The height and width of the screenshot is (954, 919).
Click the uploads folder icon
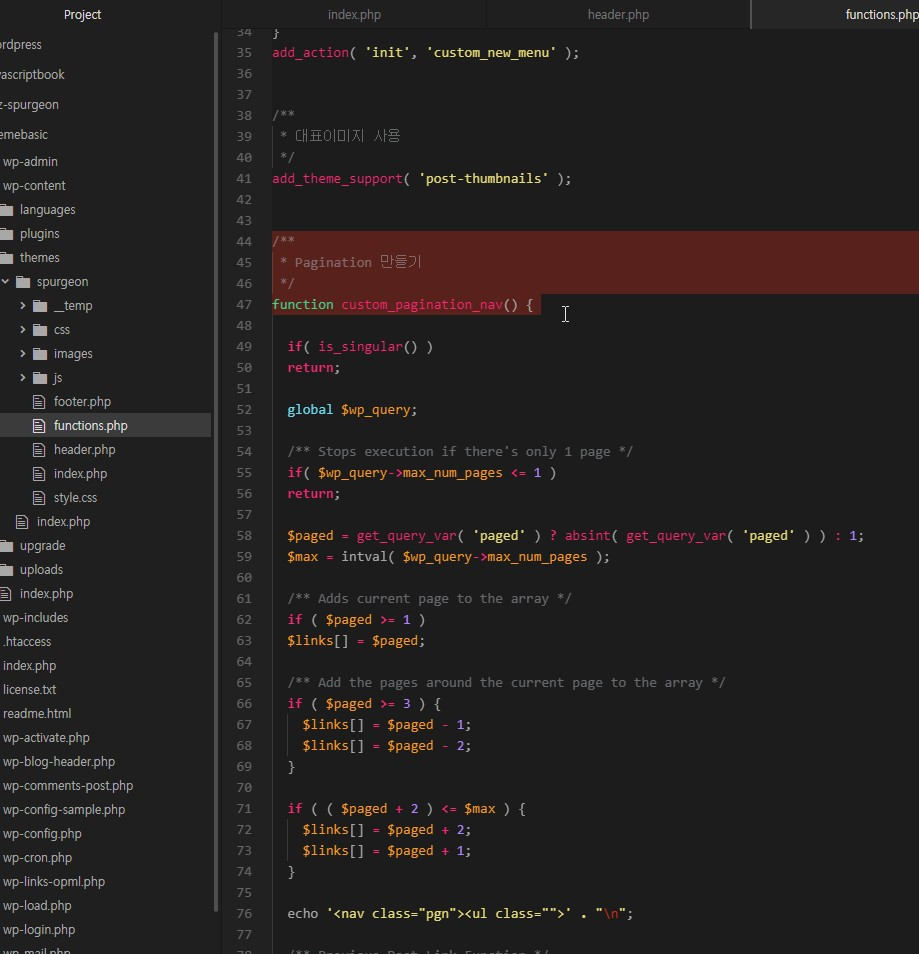(x=7, y=570)
